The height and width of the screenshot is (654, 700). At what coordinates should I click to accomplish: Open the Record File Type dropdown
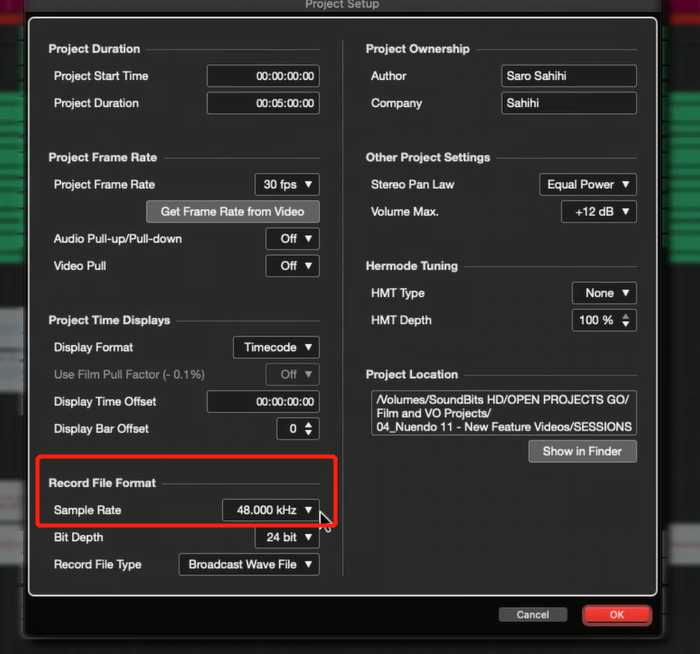coord(249,565)
